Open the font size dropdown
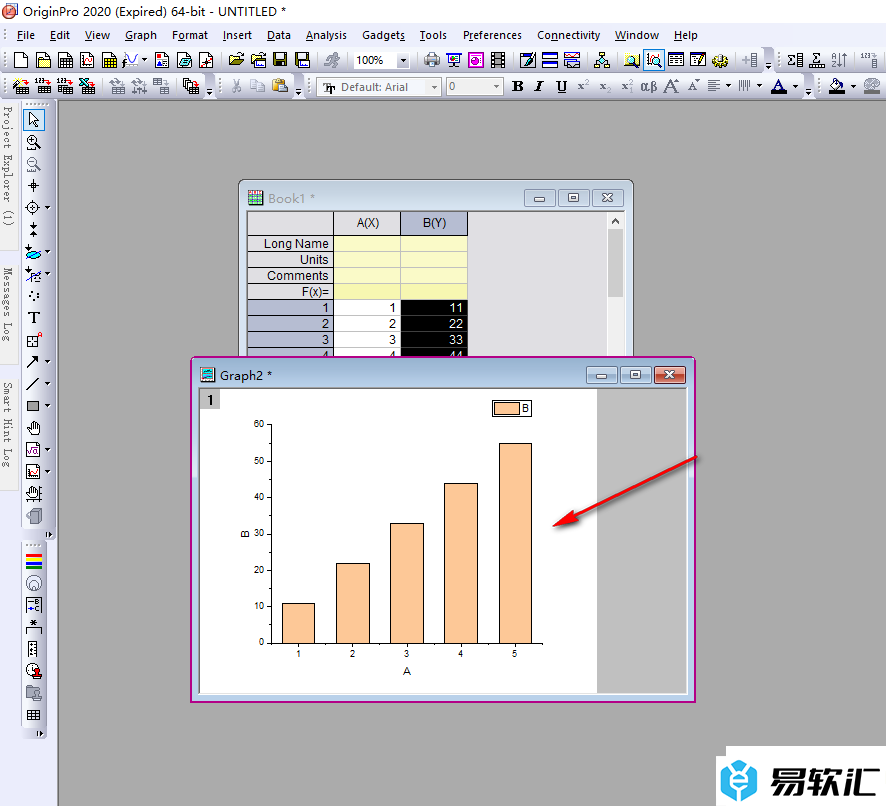This screenshot has width=886, height=806. [496, 87]
